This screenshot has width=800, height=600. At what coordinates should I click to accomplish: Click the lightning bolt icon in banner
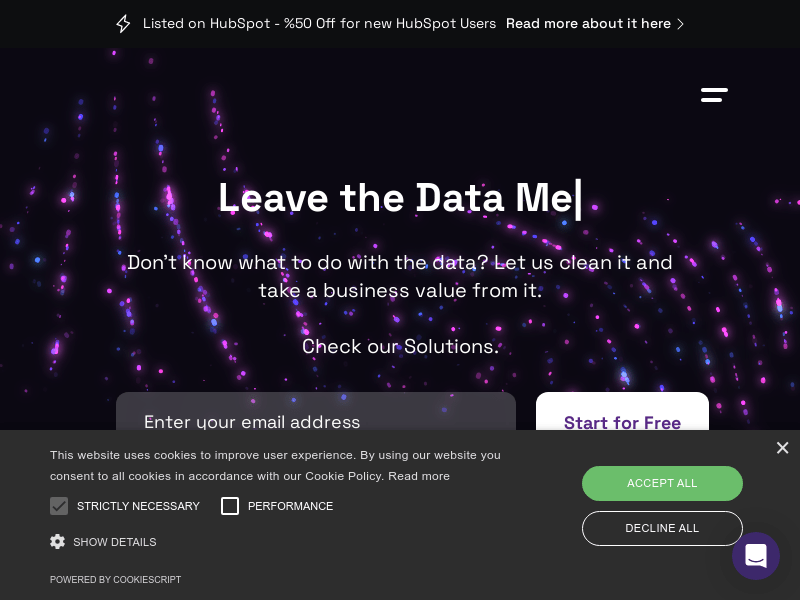[x=123, y=23]
